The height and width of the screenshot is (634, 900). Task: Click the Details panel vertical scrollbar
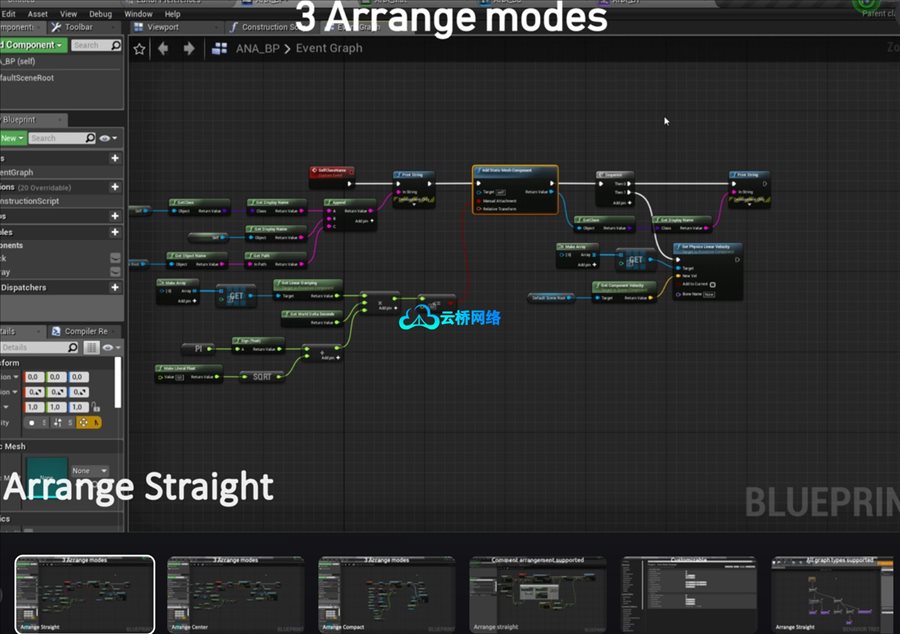click(x=118, y=382)
